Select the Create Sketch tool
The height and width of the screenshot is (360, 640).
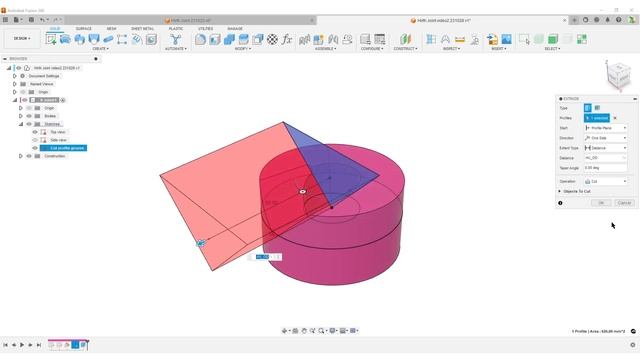coord(51,39)
